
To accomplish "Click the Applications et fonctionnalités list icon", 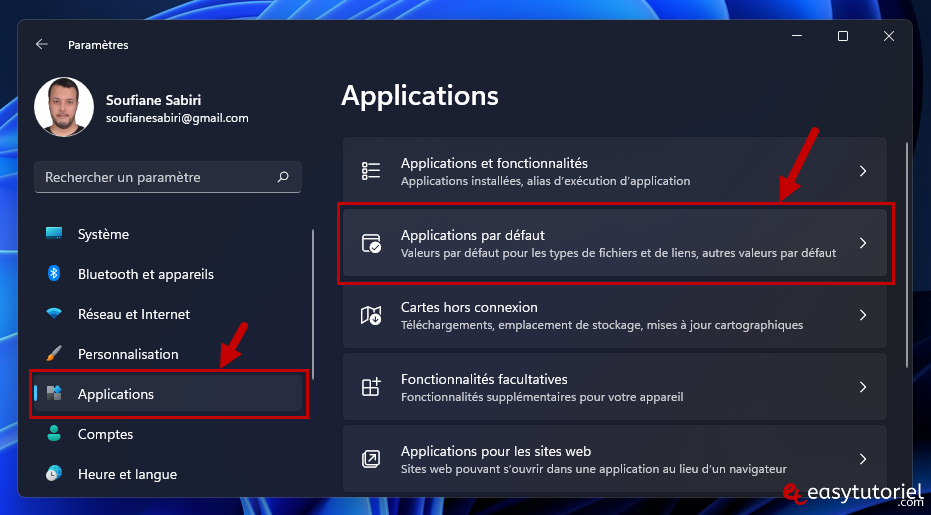I will pyautogui.click(x=371, y=170).
